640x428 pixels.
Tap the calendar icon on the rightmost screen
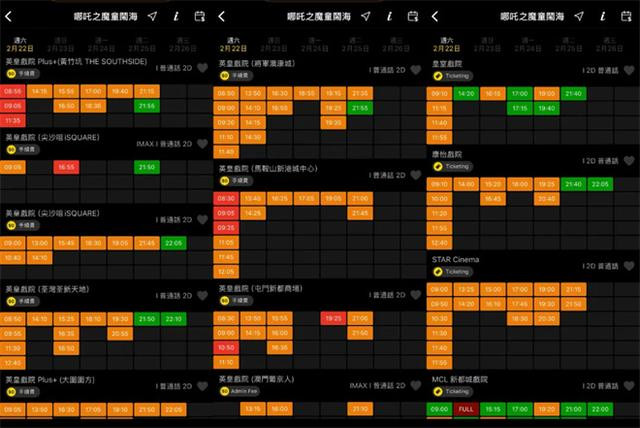point(626,16)
